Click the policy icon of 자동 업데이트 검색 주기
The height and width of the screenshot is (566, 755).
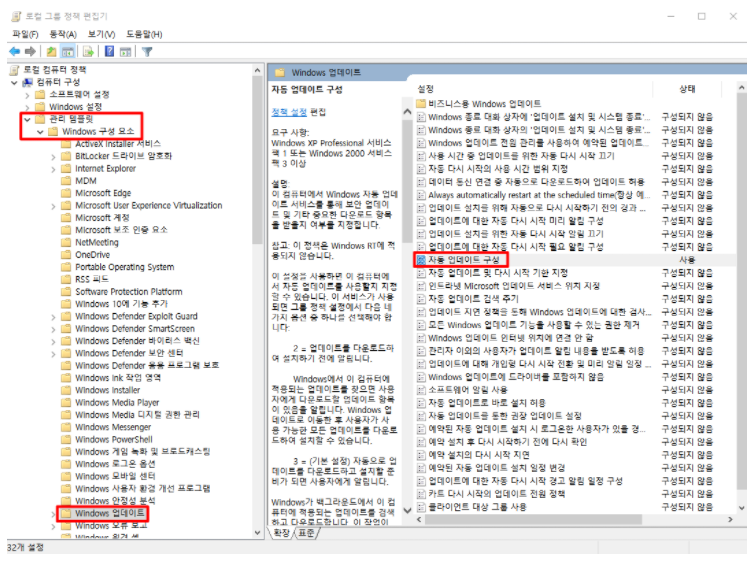pos(421,299)
